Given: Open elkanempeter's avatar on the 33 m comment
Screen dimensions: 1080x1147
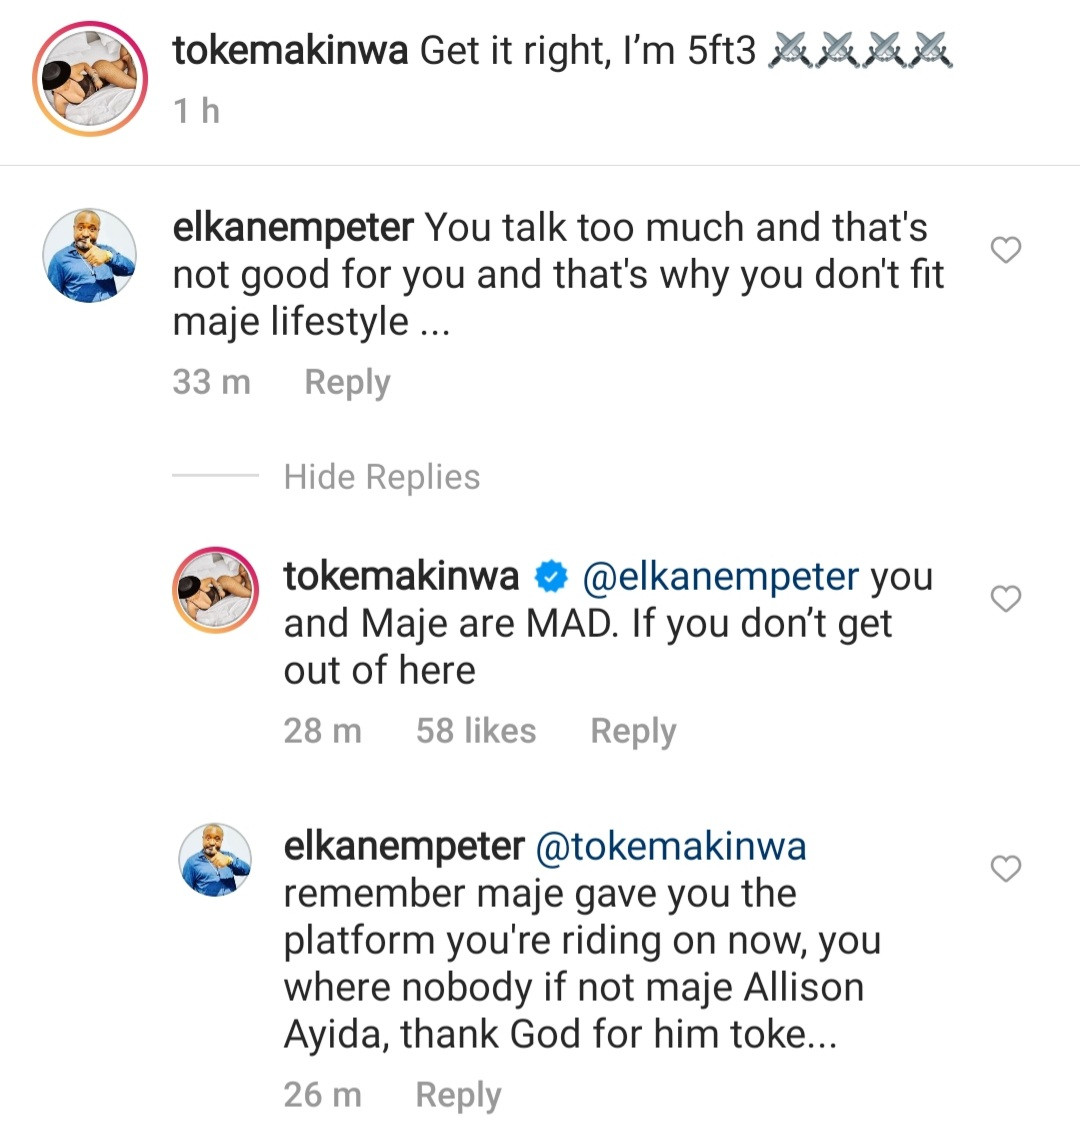Looking at the screenshot, I should (90, 256).
